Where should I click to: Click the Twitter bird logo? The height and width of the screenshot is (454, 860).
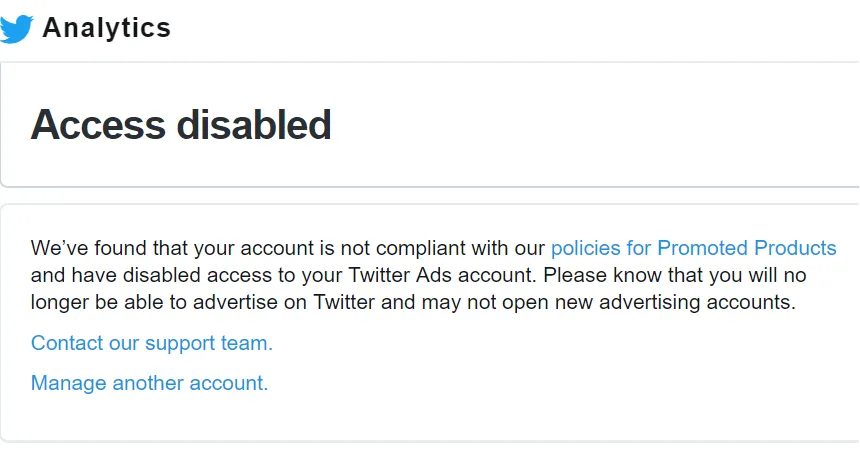point(16,29)
